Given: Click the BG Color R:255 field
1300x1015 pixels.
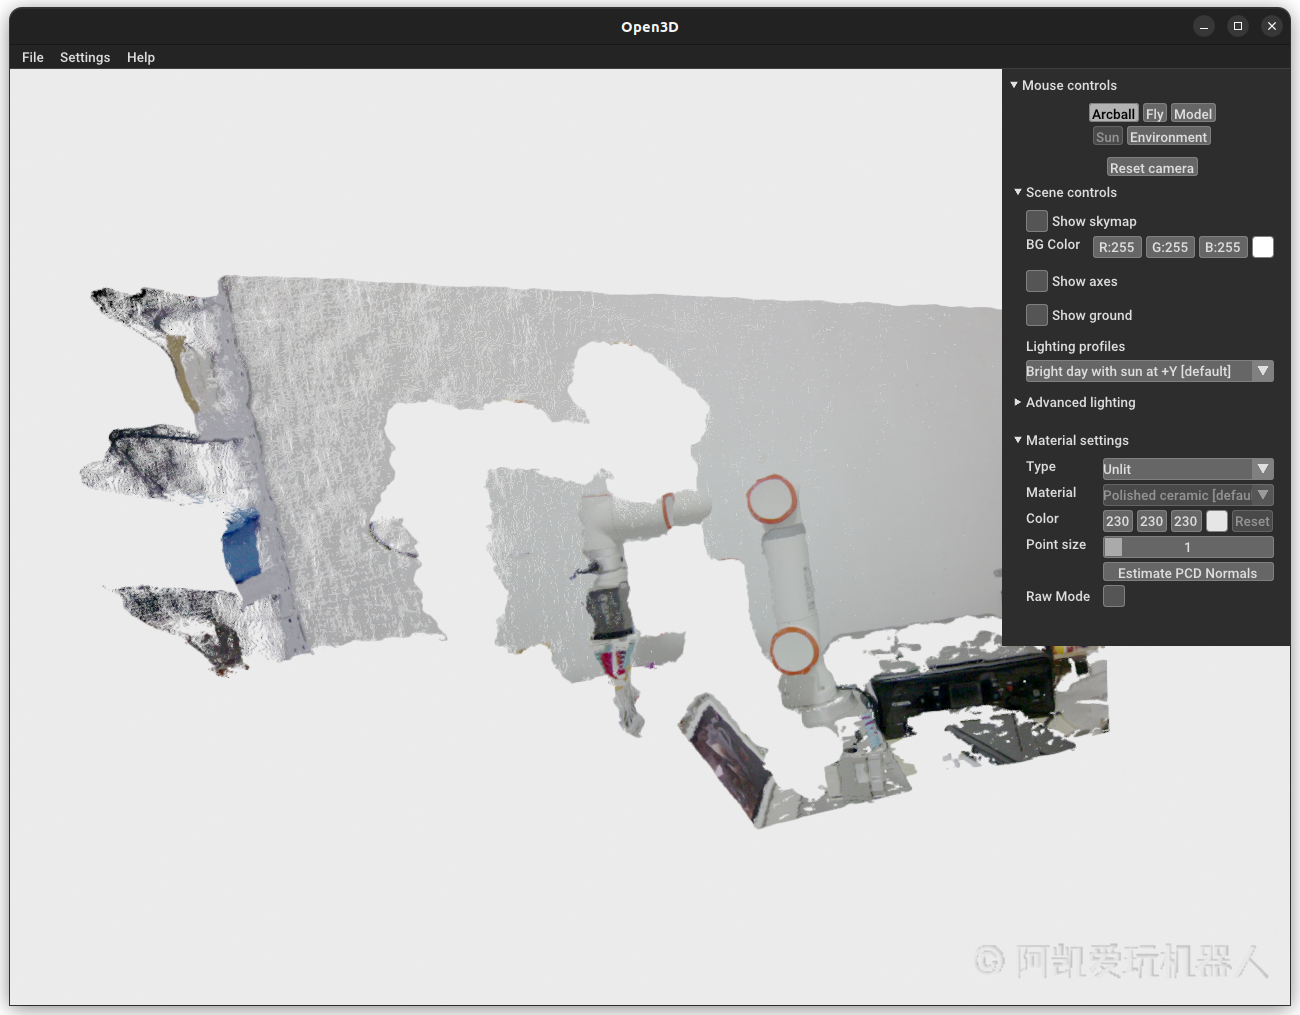Looking at the screenshot, I should pyautogui.click(x=1117, y=247).
